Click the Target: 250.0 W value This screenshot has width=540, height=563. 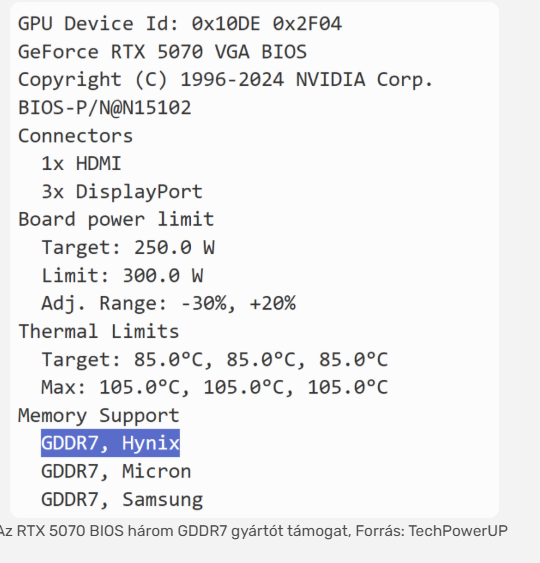(x=128, y=247)
